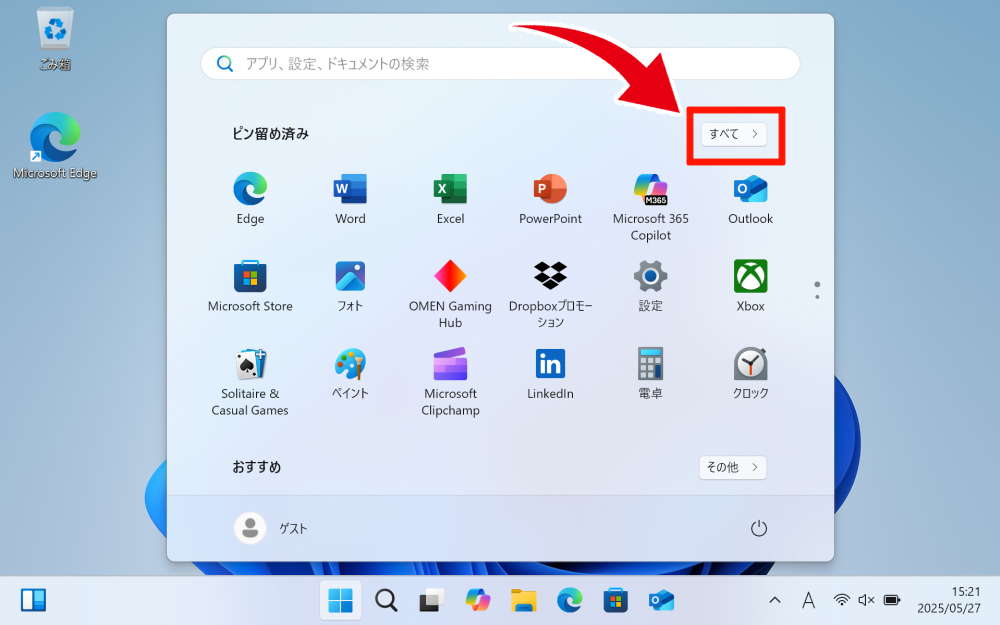This screenshot has height=625, width=1000.
Task: Open Microsoft Store from taskbar
Action: 615,600
